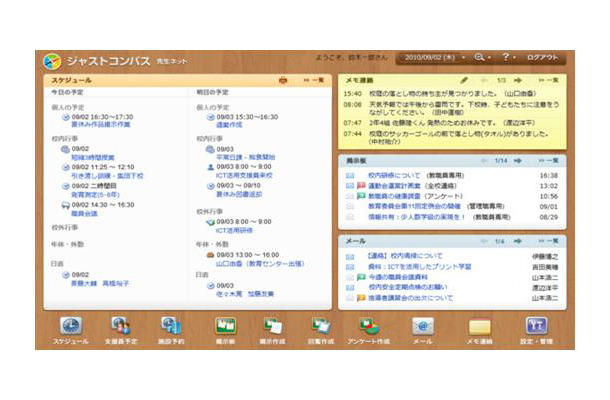Screen dimensions: 610x400
Task: Open schedule panel 一覧 list link
Action: 314,80
